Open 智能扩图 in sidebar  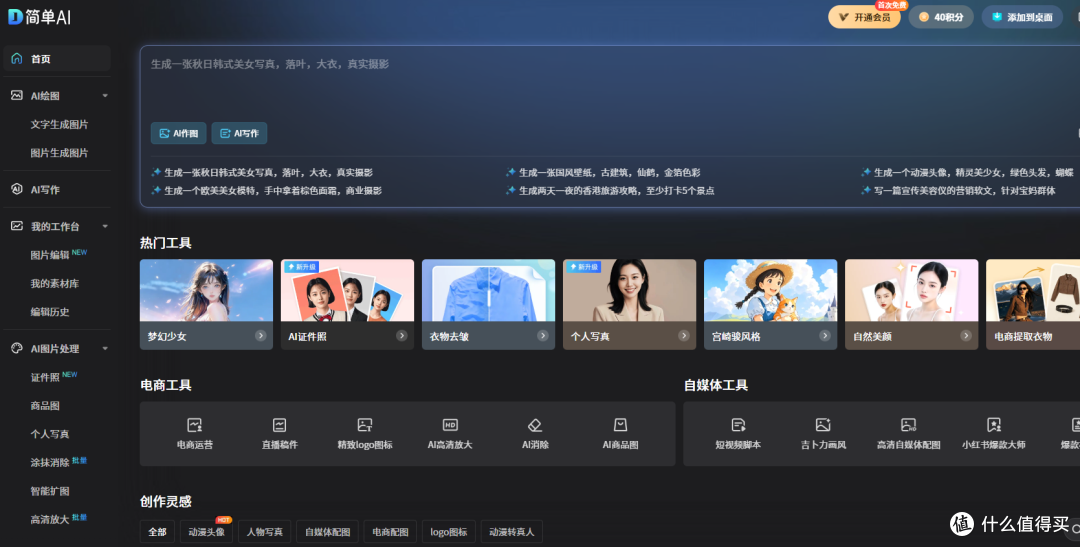tap(50, 491)
